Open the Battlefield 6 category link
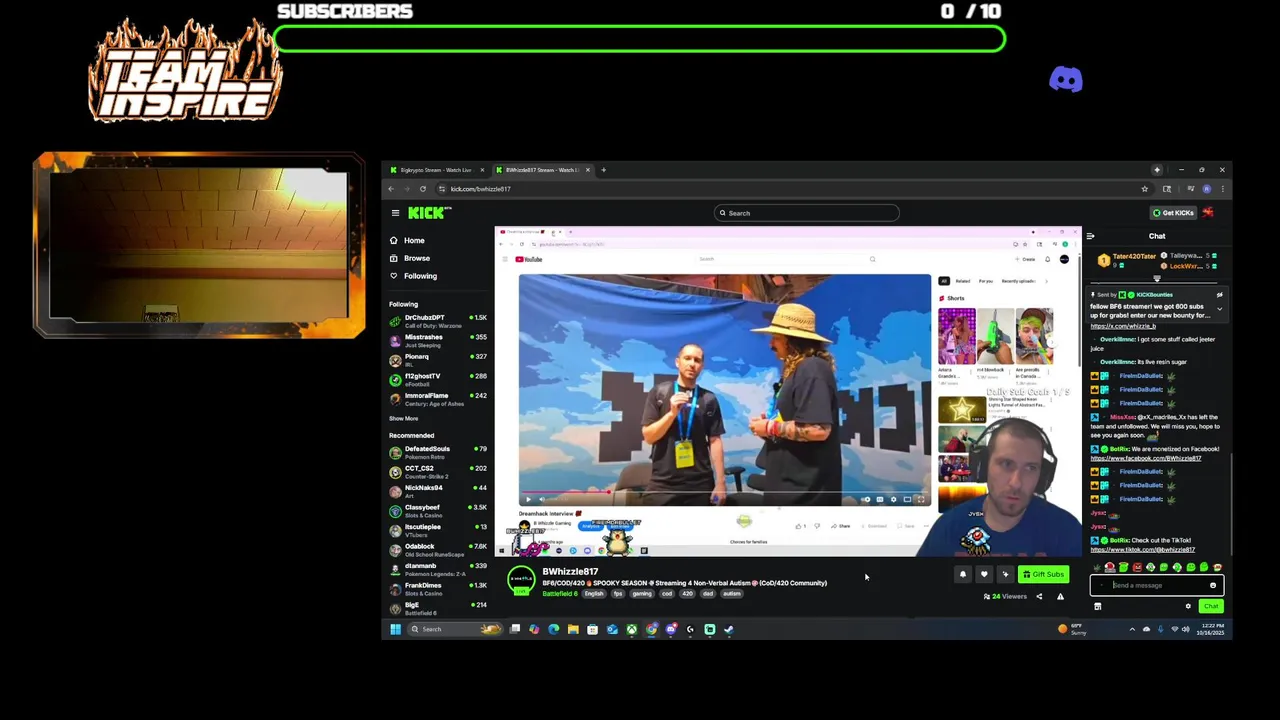Viewport: 1280px width, 720px height. coord(560,594)
